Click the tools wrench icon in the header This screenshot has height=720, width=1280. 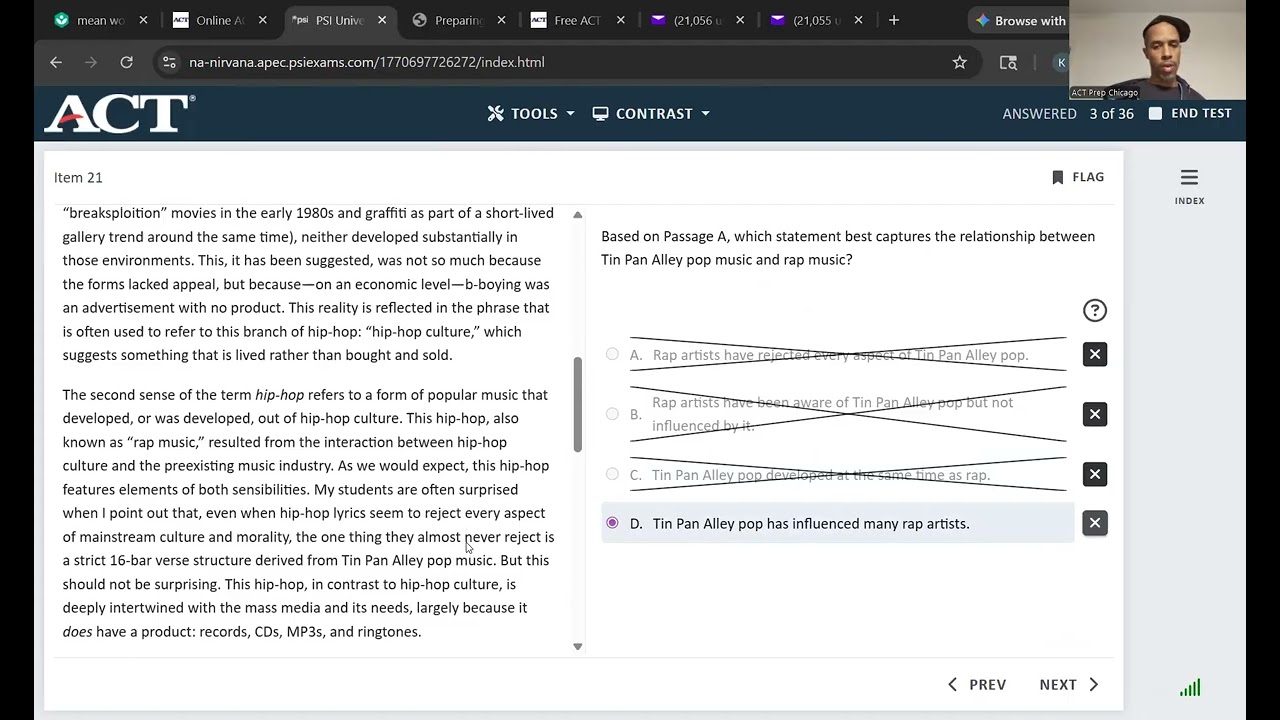click(x=496, y=113)
